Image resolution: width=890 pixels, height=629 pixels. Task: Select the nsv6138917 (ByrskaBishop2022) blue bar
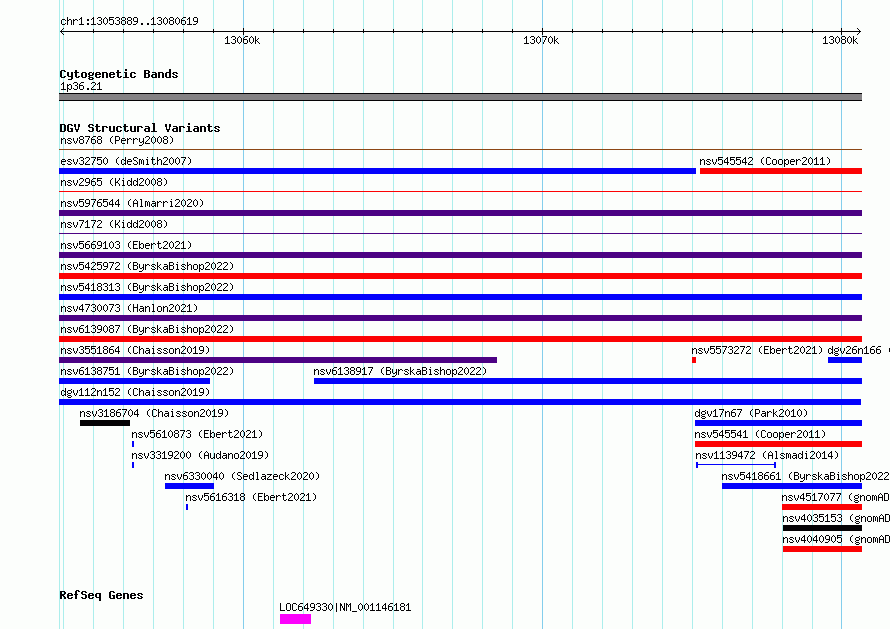pyautogui.click(x=588, y=381)
